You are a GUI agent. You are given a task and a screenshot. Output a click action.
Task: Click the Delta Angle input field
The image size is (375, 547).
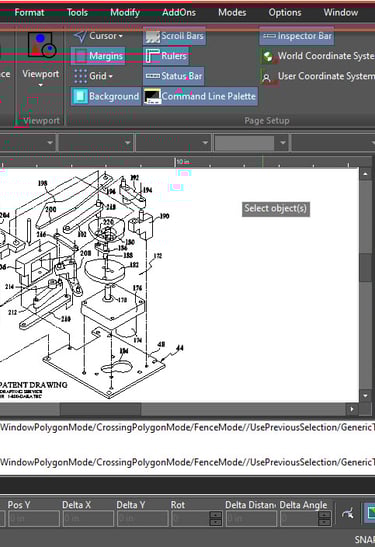point(299,519)
